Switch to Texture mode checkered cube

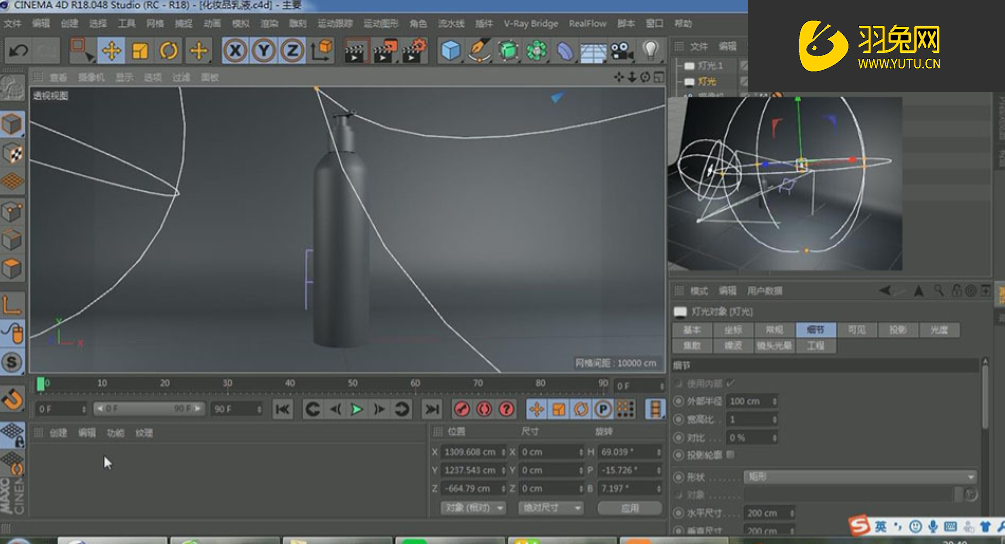pyautogui.click(x=12, y=152)
